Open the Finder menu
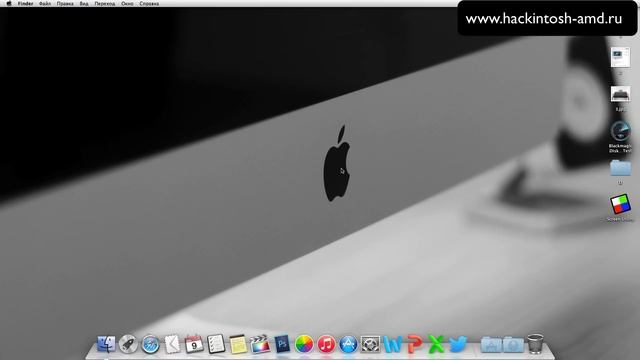640x360 pixels. pos(25,3)
